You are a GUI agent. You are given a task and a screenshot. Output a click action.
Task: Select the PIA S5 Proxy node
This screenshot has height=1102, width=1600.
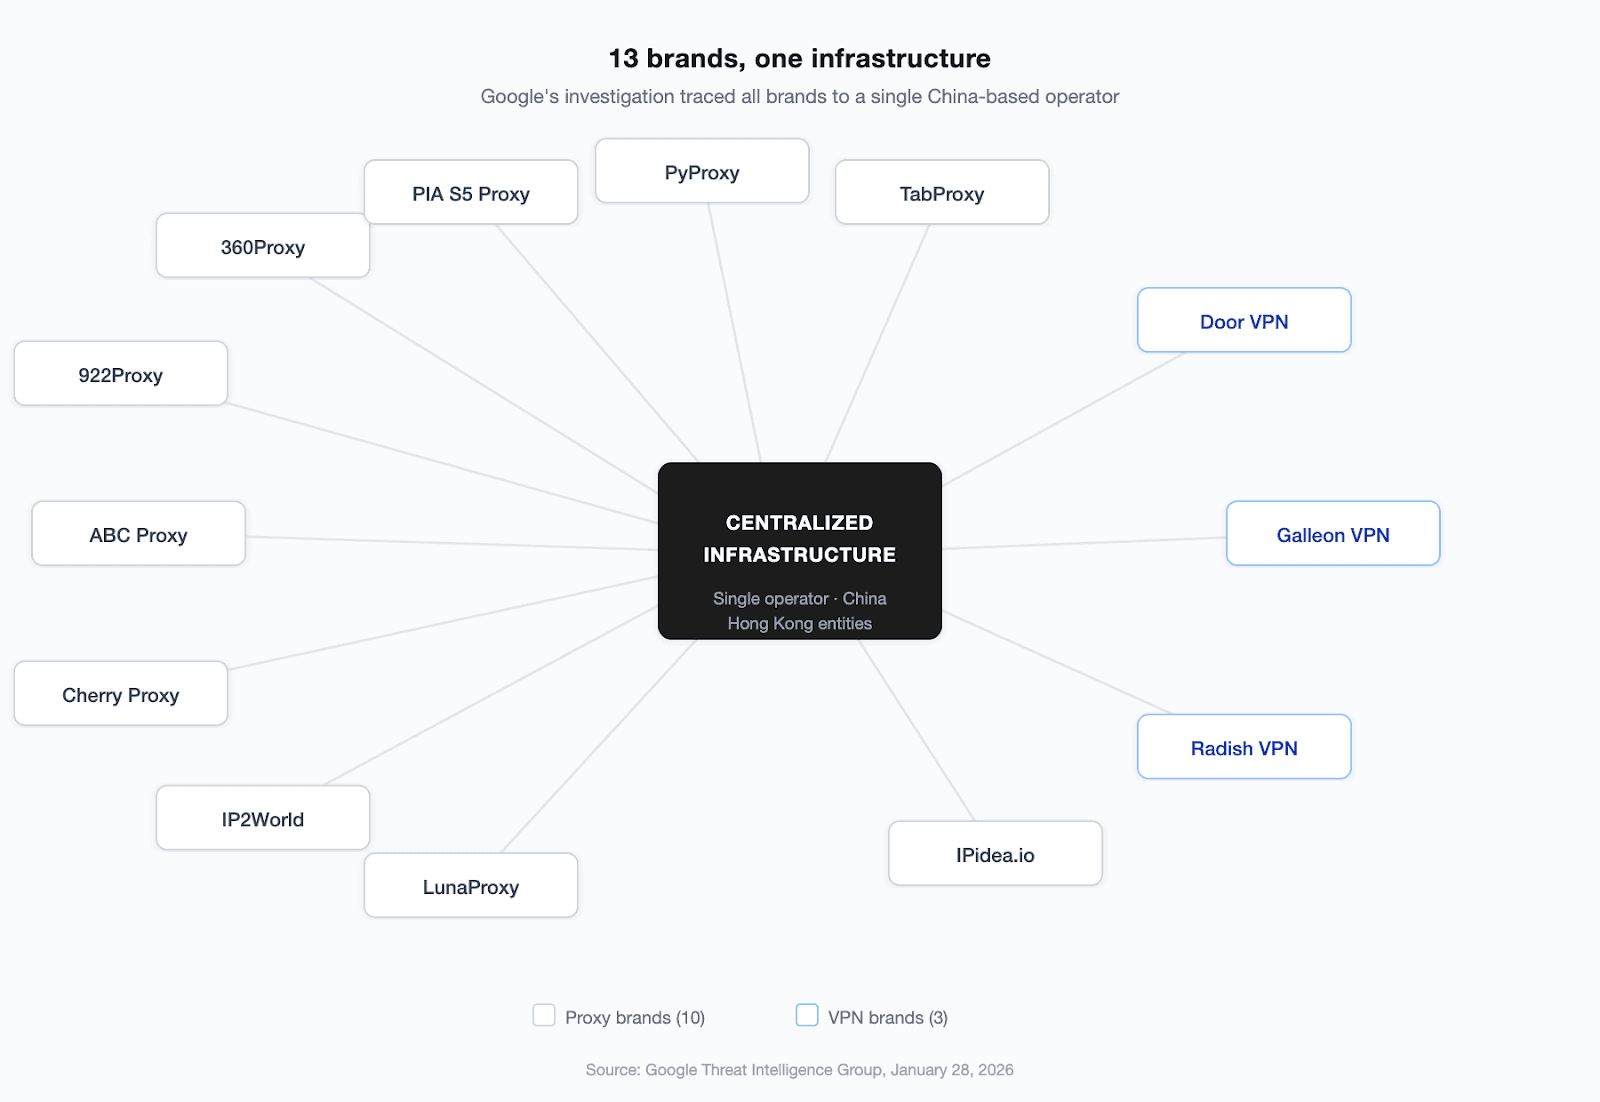point(471,192)
